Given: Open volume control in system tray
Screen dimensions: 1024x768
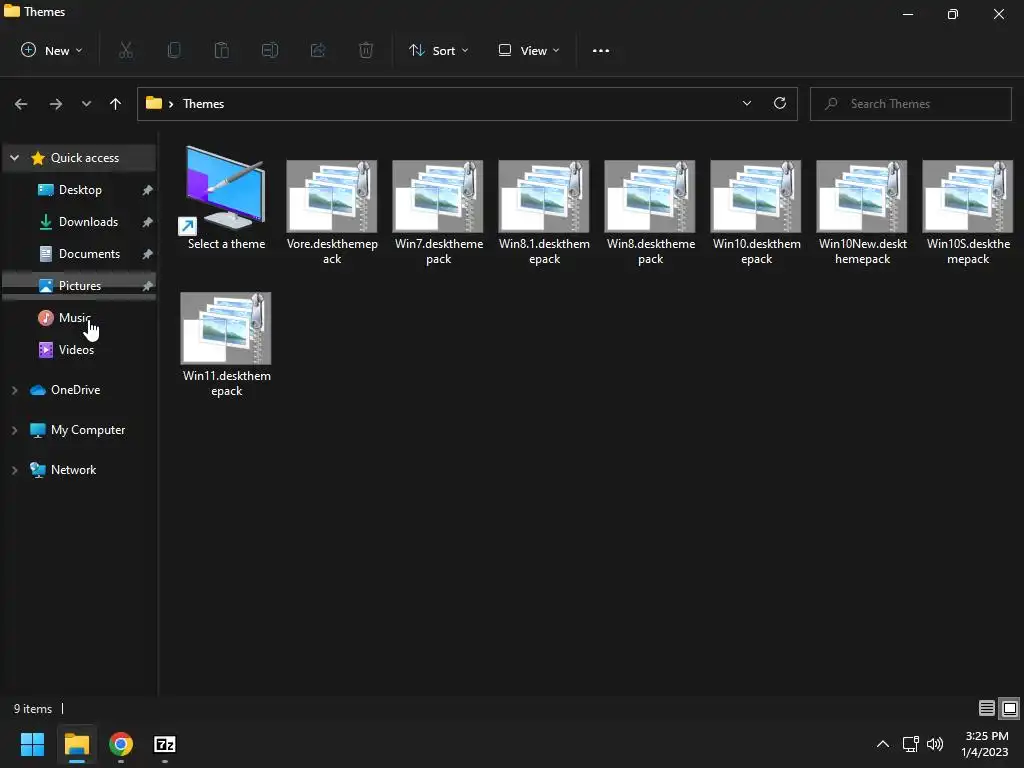Looking at the screenshot, I should (935, 744).
